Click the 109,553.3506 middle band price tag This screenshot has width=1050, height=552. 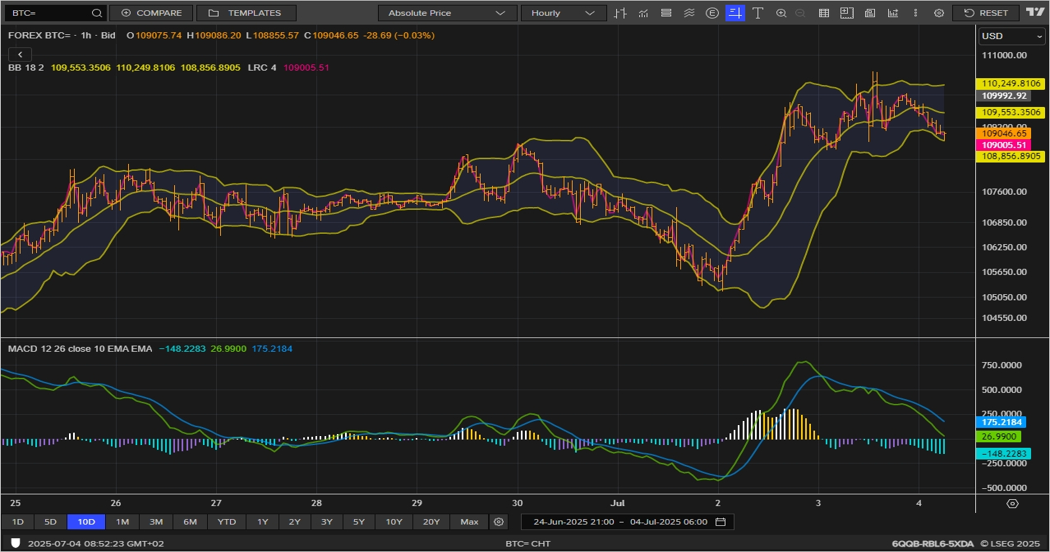pyautogui.click(x=1010, y=113)
